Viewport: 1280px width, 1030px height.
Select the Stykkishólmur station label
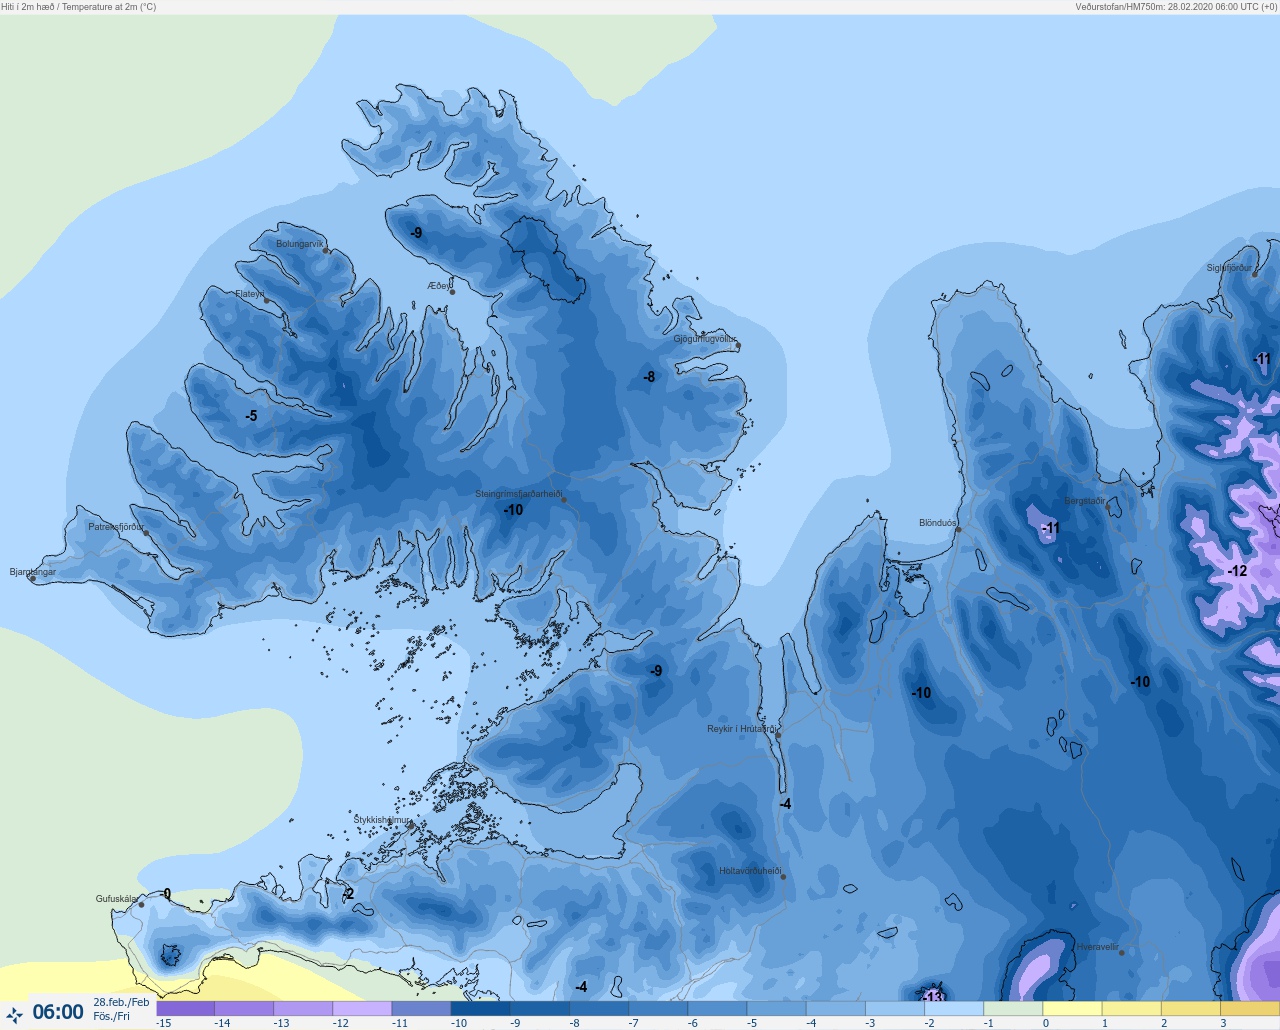(382, 820)
